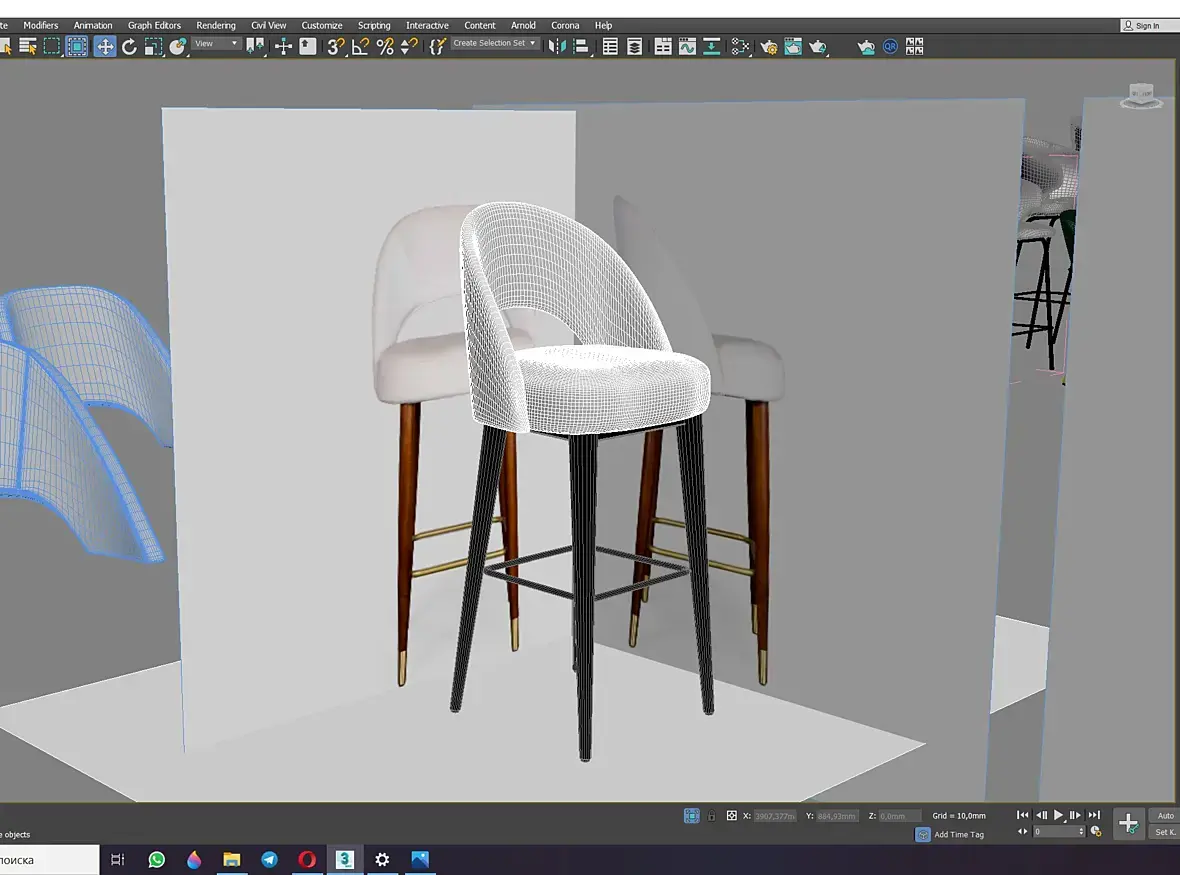Toggle the Selection Lock padlock
This screenshot has height=875, width=1180.
pos(711,816)
